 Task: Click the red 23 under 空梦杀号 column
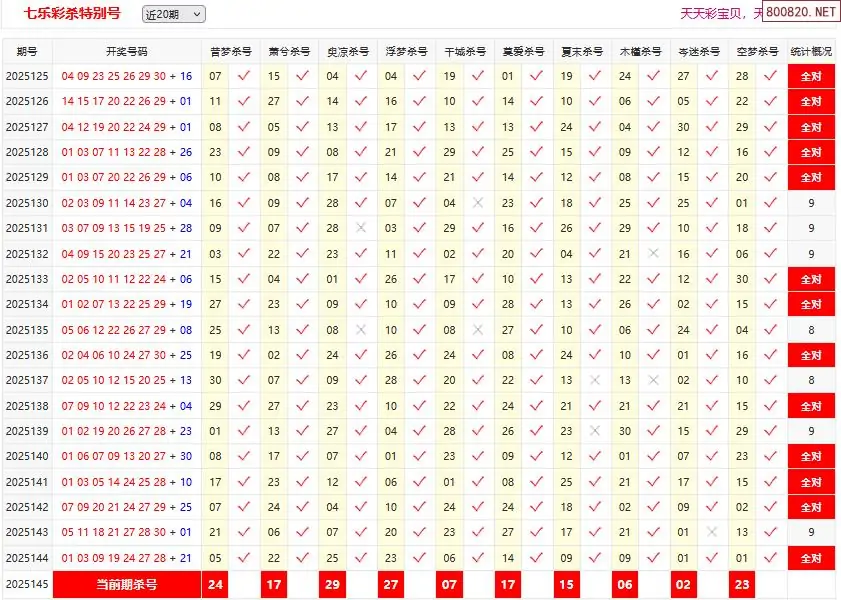tap(741, 584)
